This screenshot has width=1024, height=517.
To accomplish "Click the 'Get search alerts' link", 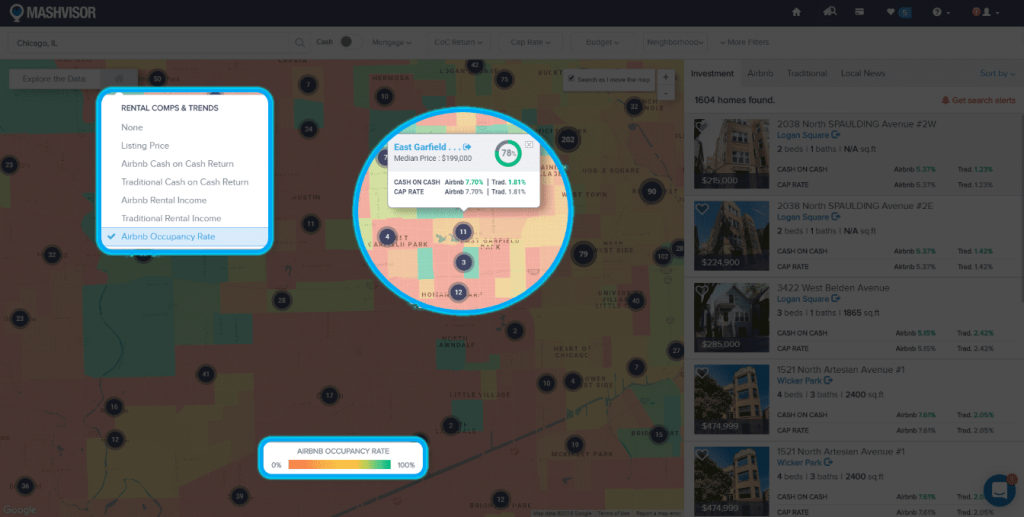I will pyautogui.click(x=978, y=101).
